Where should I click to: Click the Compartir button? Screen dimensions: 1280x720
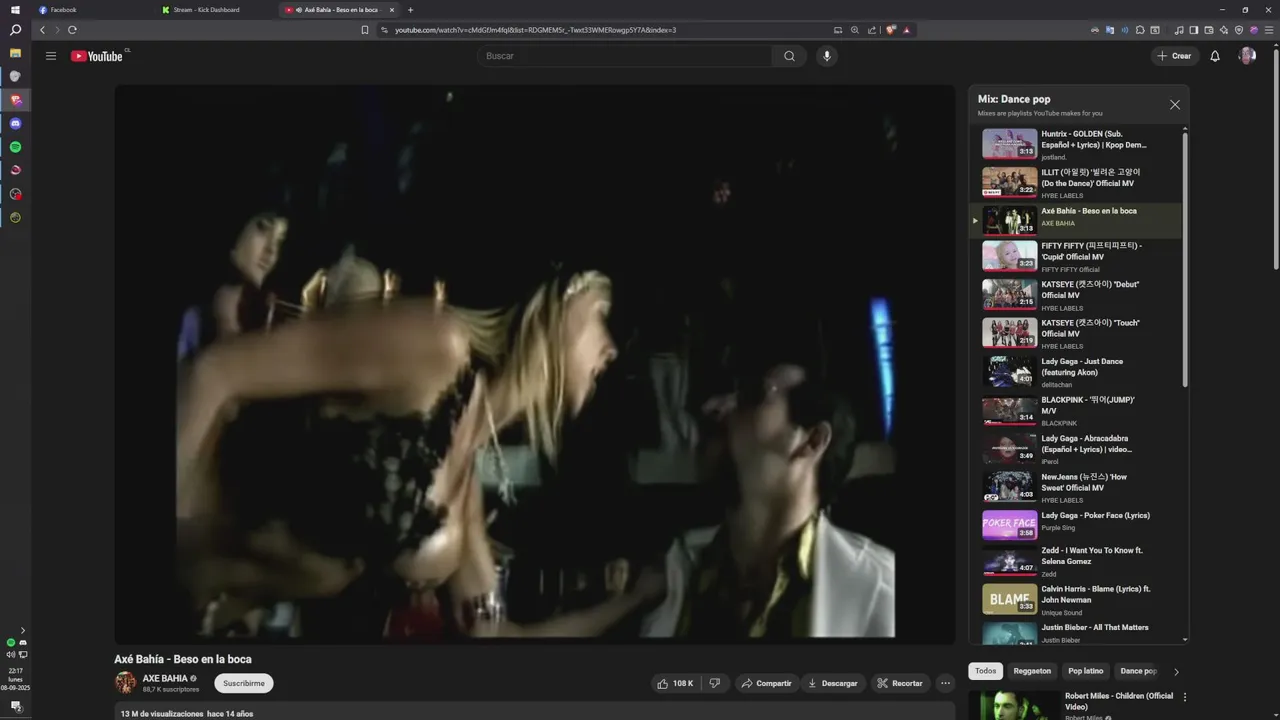click(x=767, y=683)
